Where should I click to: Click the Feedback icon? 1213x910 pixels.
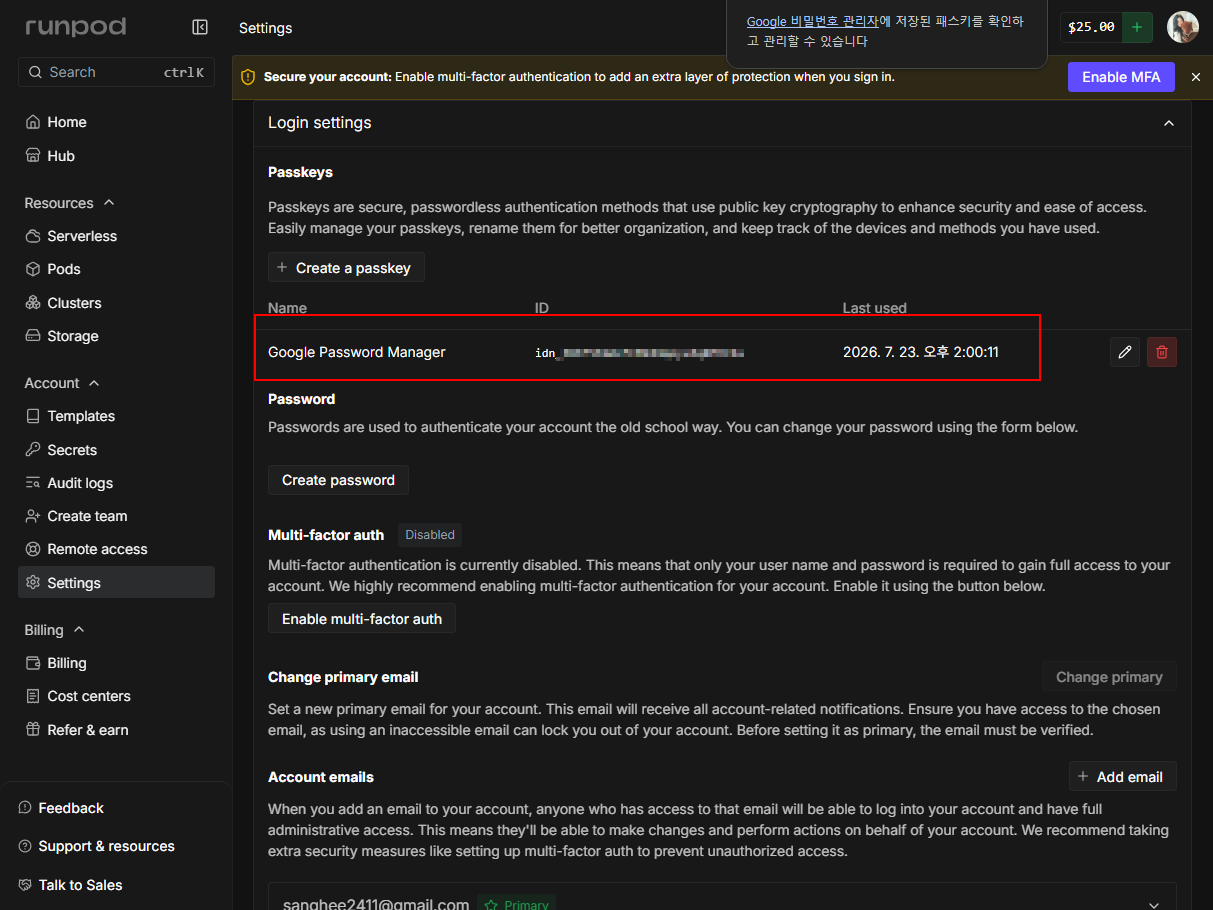tap(25, 808)
